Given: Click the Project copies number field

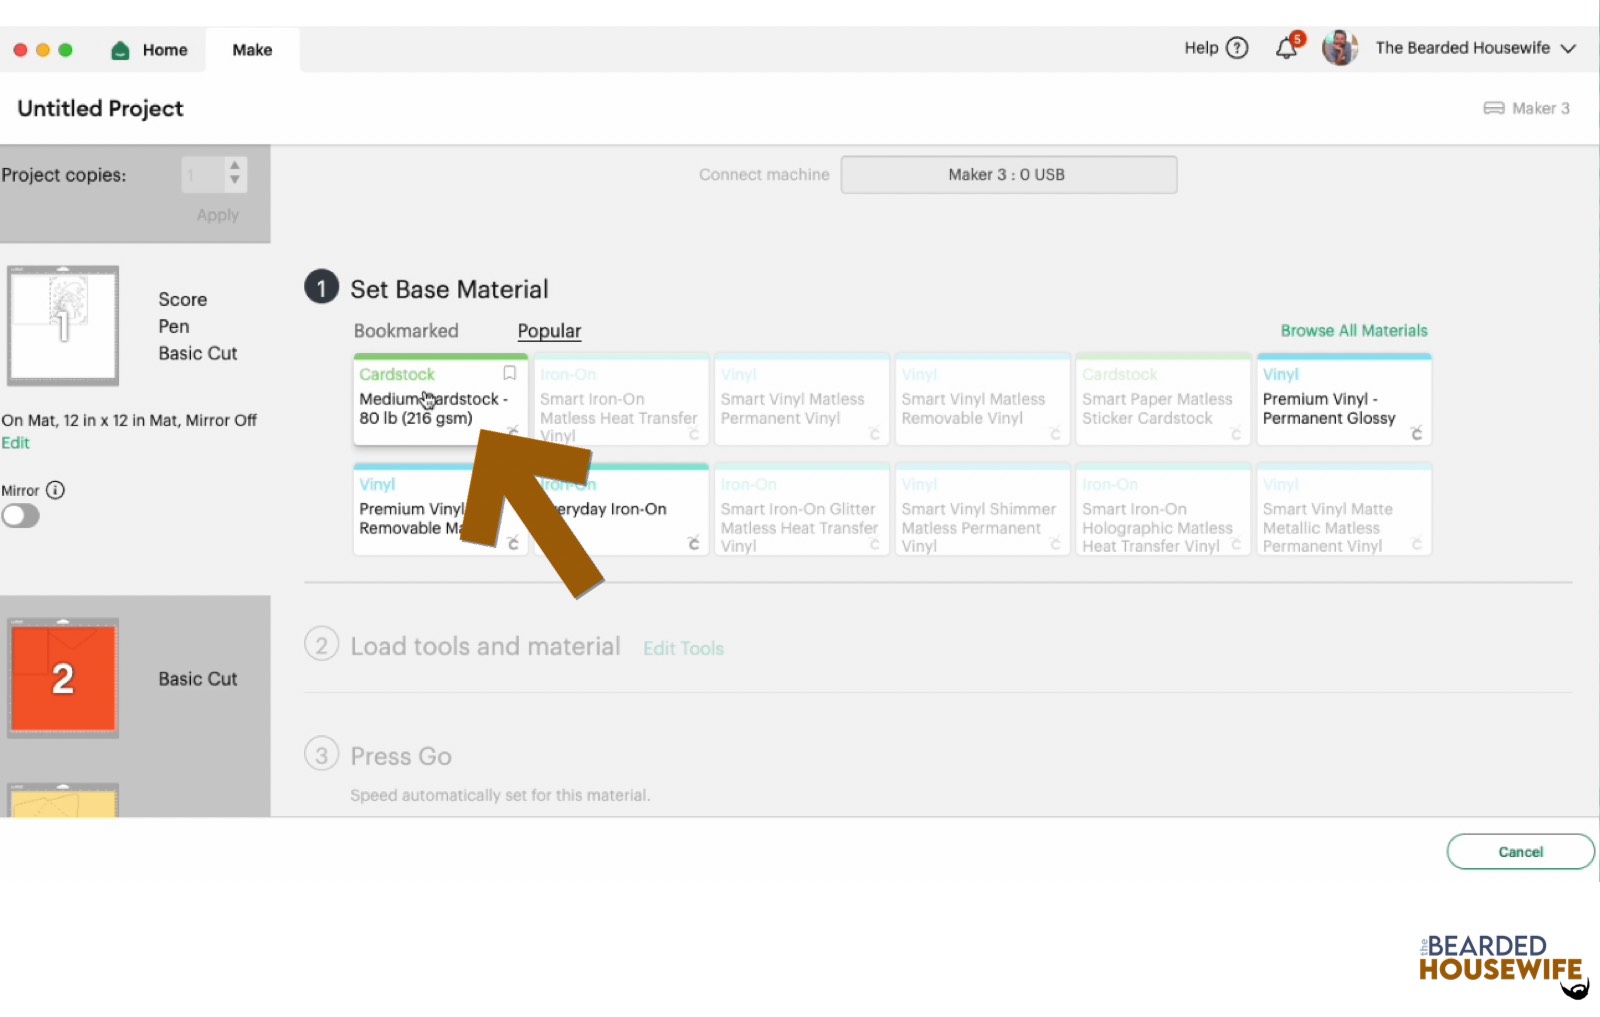Looking at the screenshot, I should pyautogui.click(x=203, y=175).
